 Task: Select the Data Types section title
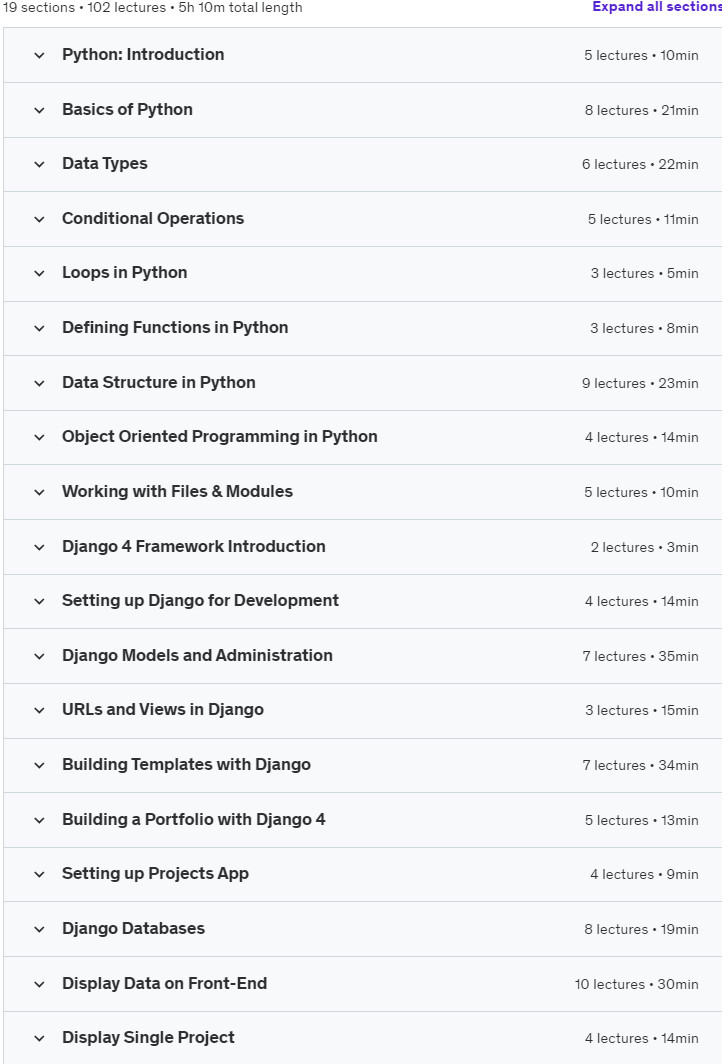104,164
